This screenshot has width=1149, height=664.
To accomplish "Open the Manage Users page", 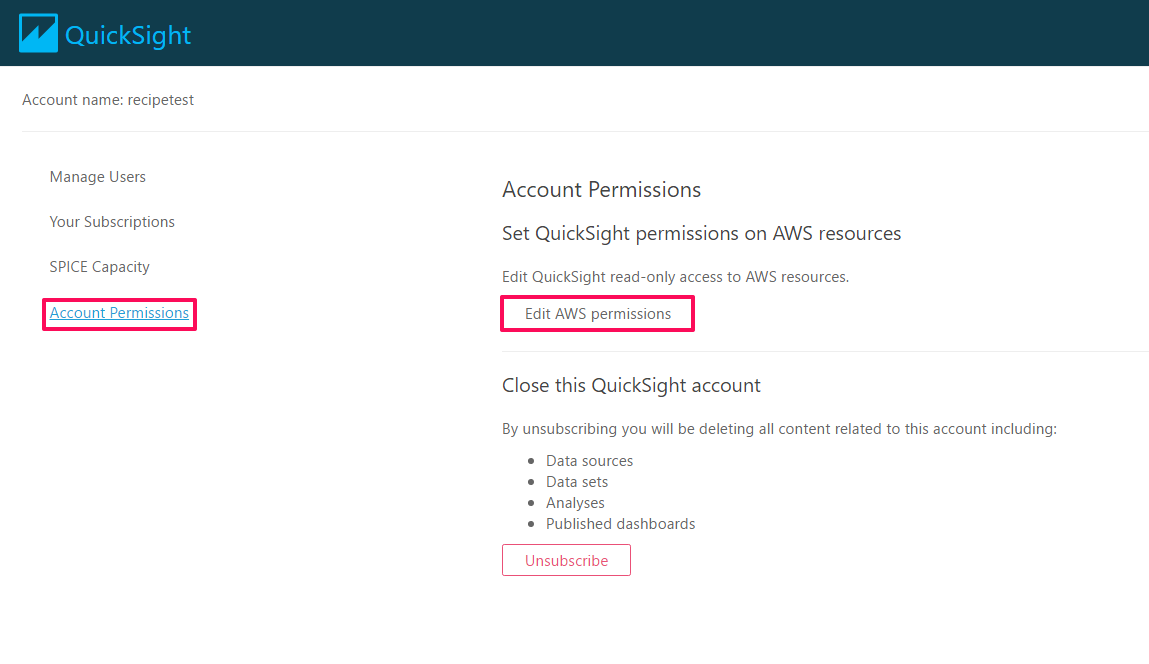I will pyautogui.click(x=98, y=177).
